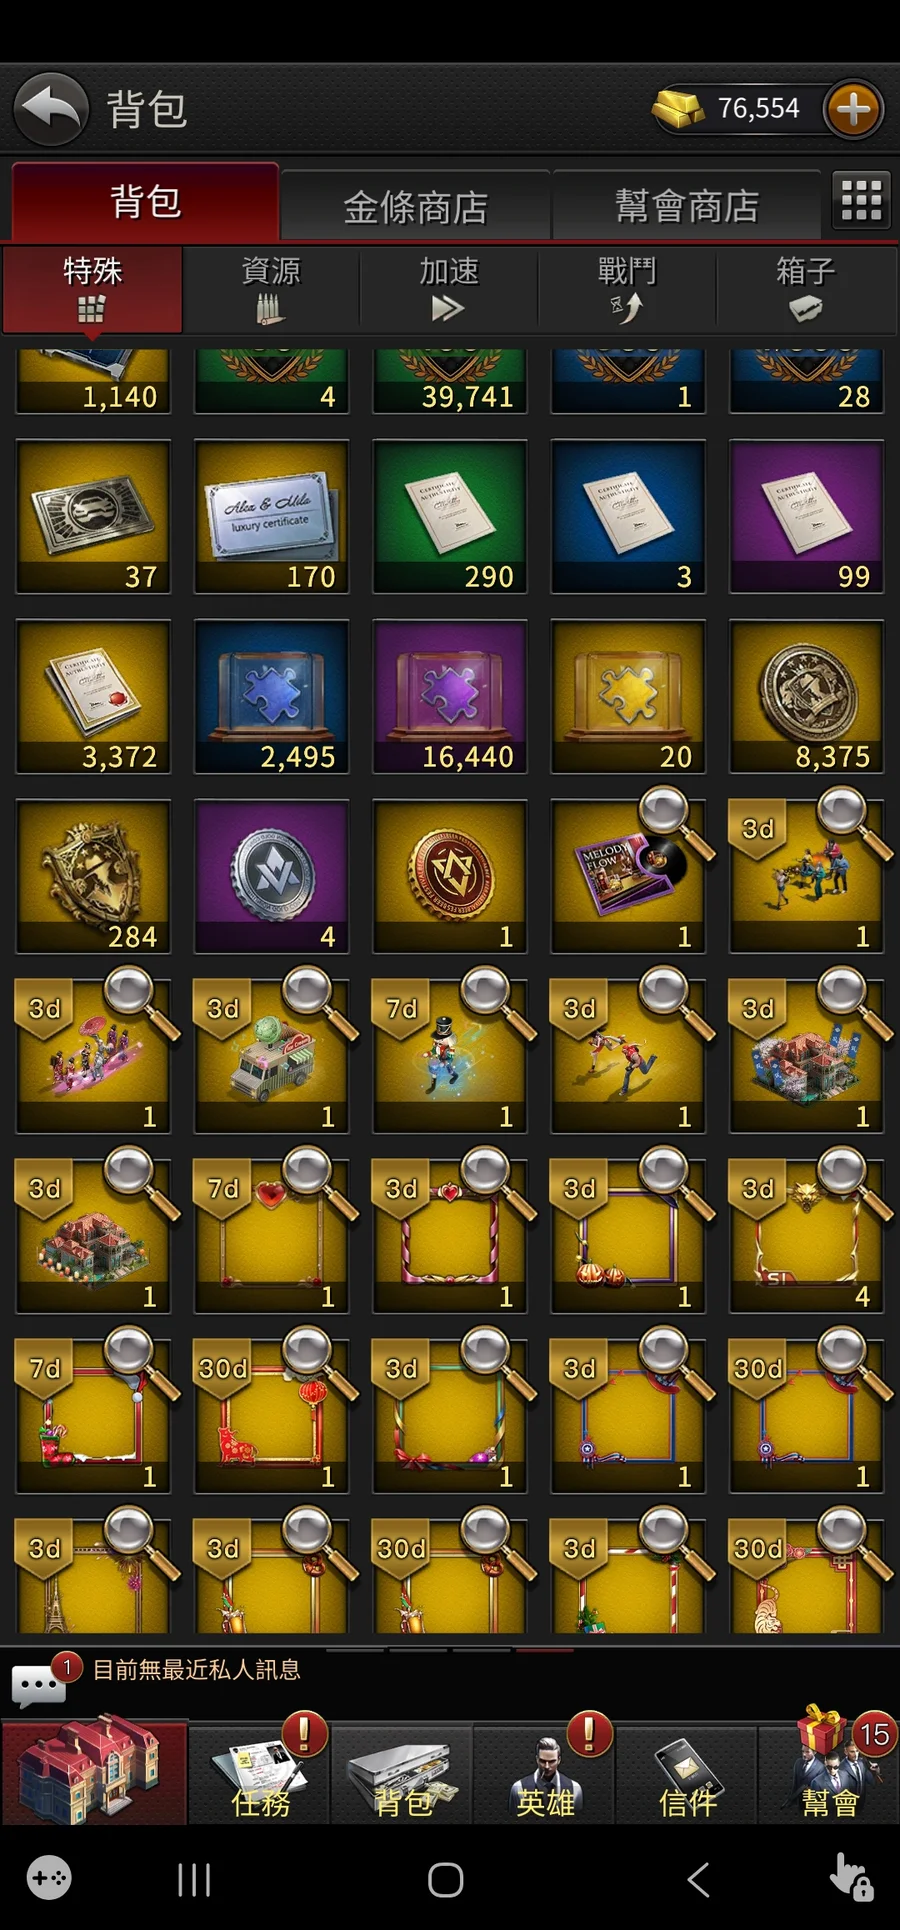
Task: Open 英雄 from bottom navigation
Action: 545,1773
